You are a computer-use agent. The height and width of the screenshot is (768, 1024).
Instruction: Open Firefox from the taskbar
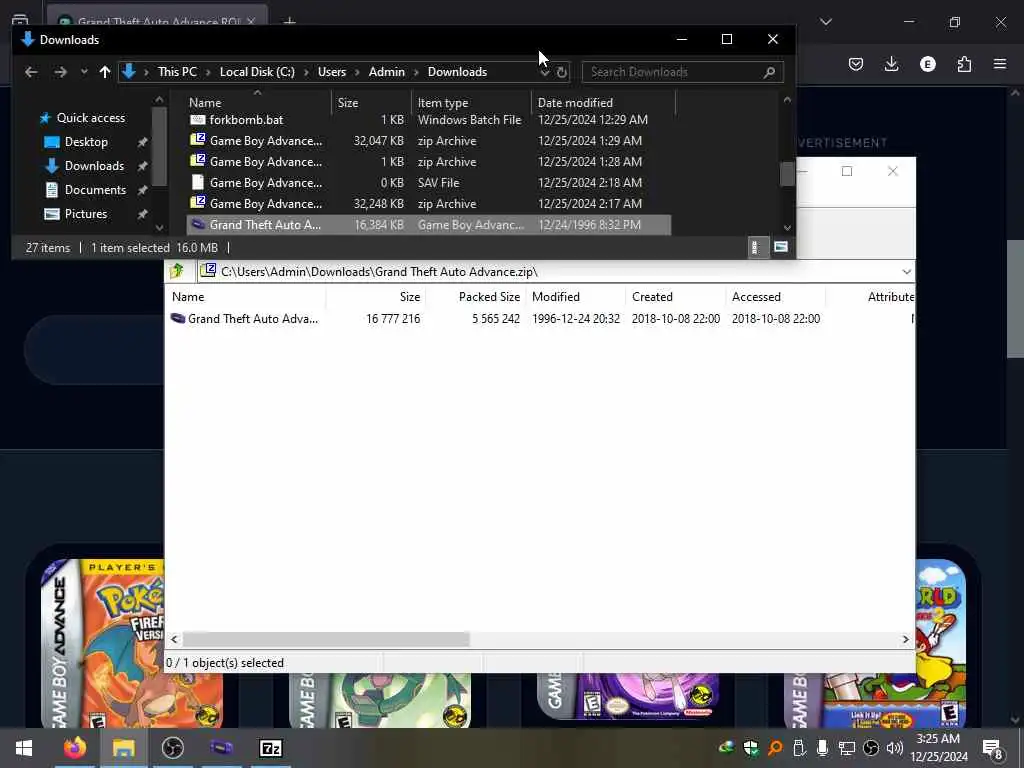pyautogui.click(x=74, y=748)
